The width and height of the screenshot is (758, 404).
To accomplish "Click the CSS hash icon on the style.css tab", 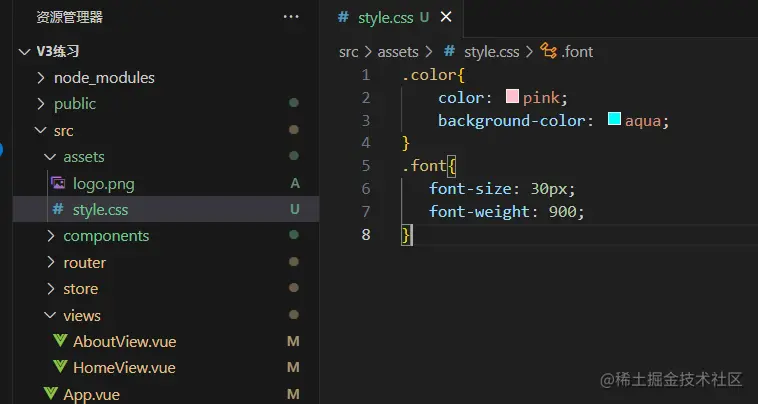I will coord(343,17).
